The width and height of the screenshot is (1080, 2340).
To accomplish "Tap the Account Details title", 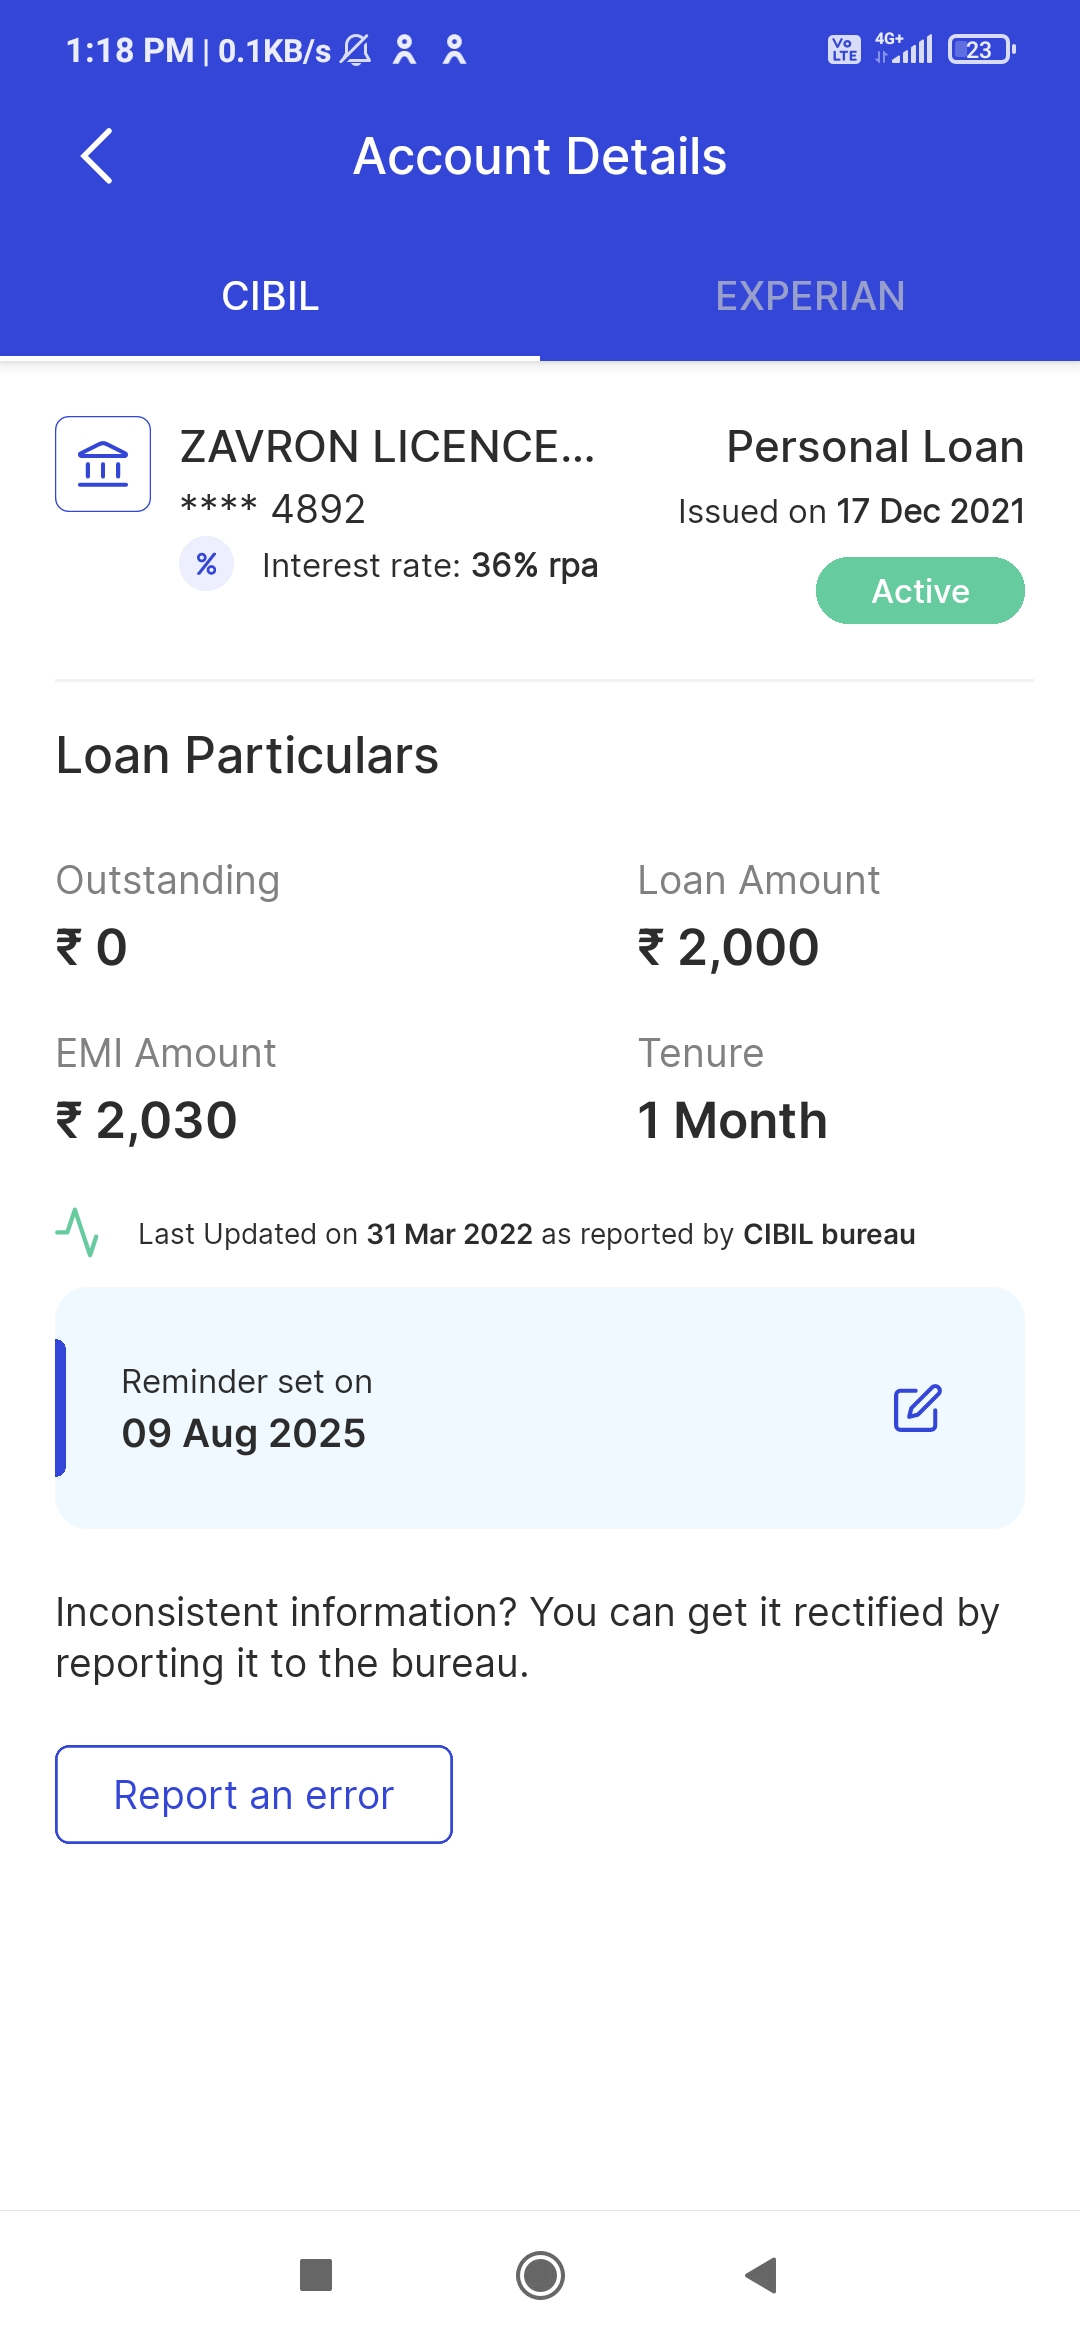I will (540, 157).
